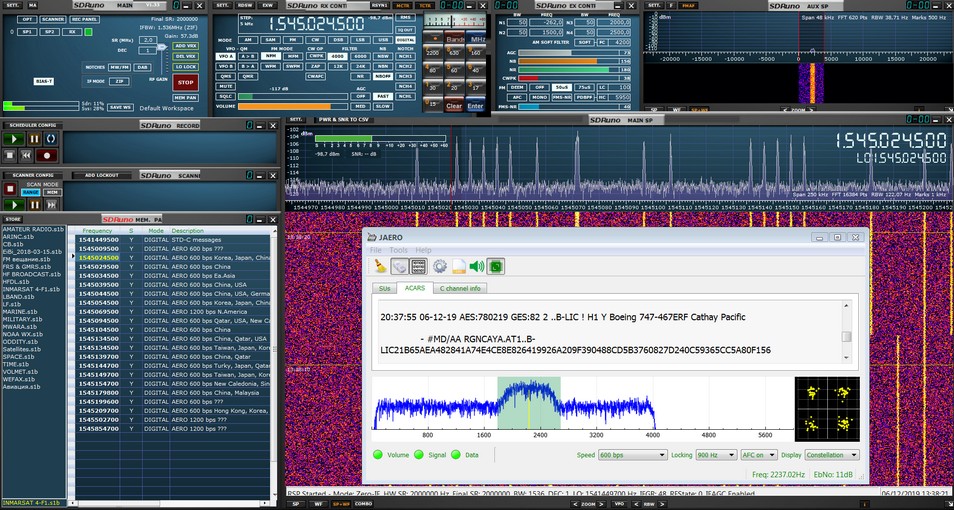Pause playback in SDRuno Recorder panel
Viewport: 954px width, 510px height.
click(x=34, y=139)
